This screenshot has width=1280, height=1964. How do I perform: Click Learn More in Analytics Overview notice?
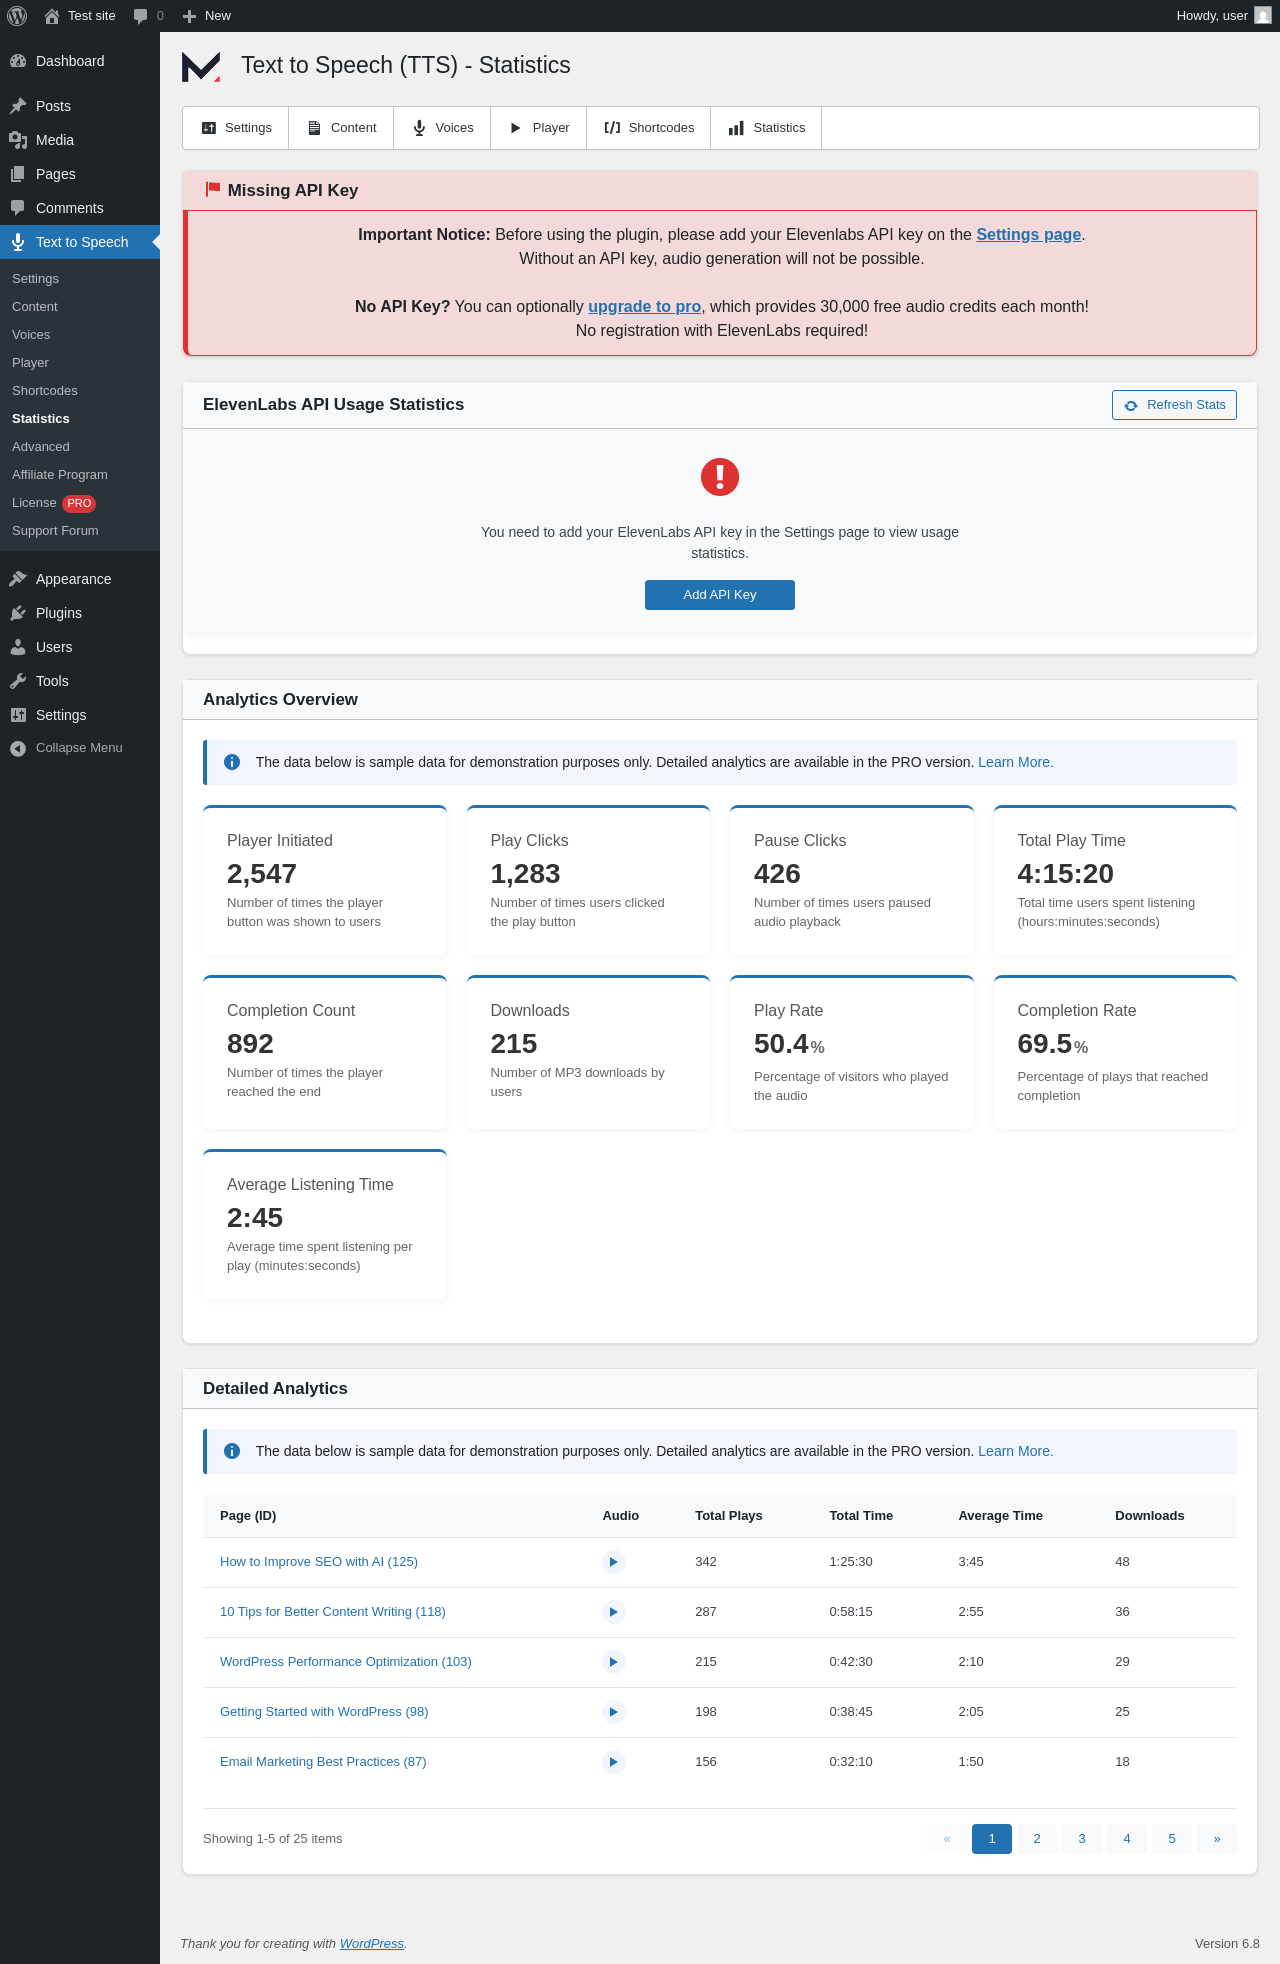point(1015,762)
